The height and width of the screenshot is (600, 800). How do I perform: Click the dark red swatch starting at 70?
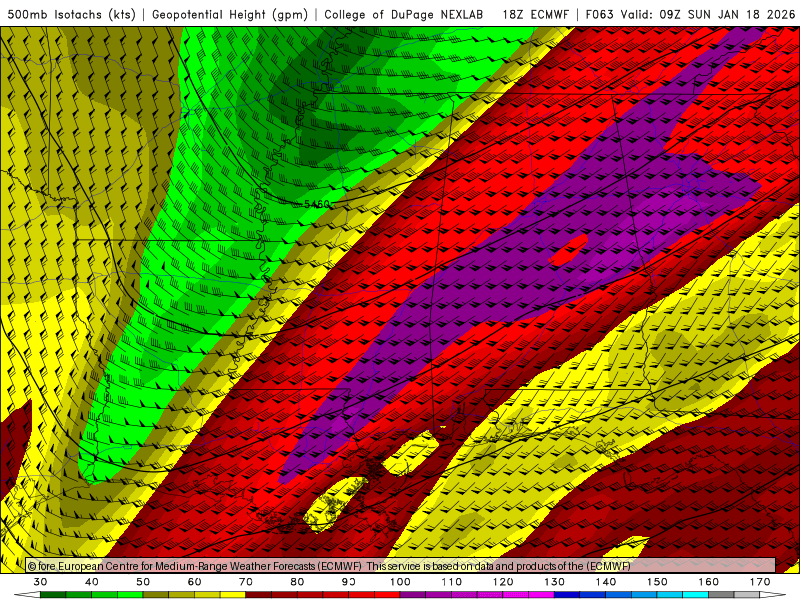coord(259,595)
